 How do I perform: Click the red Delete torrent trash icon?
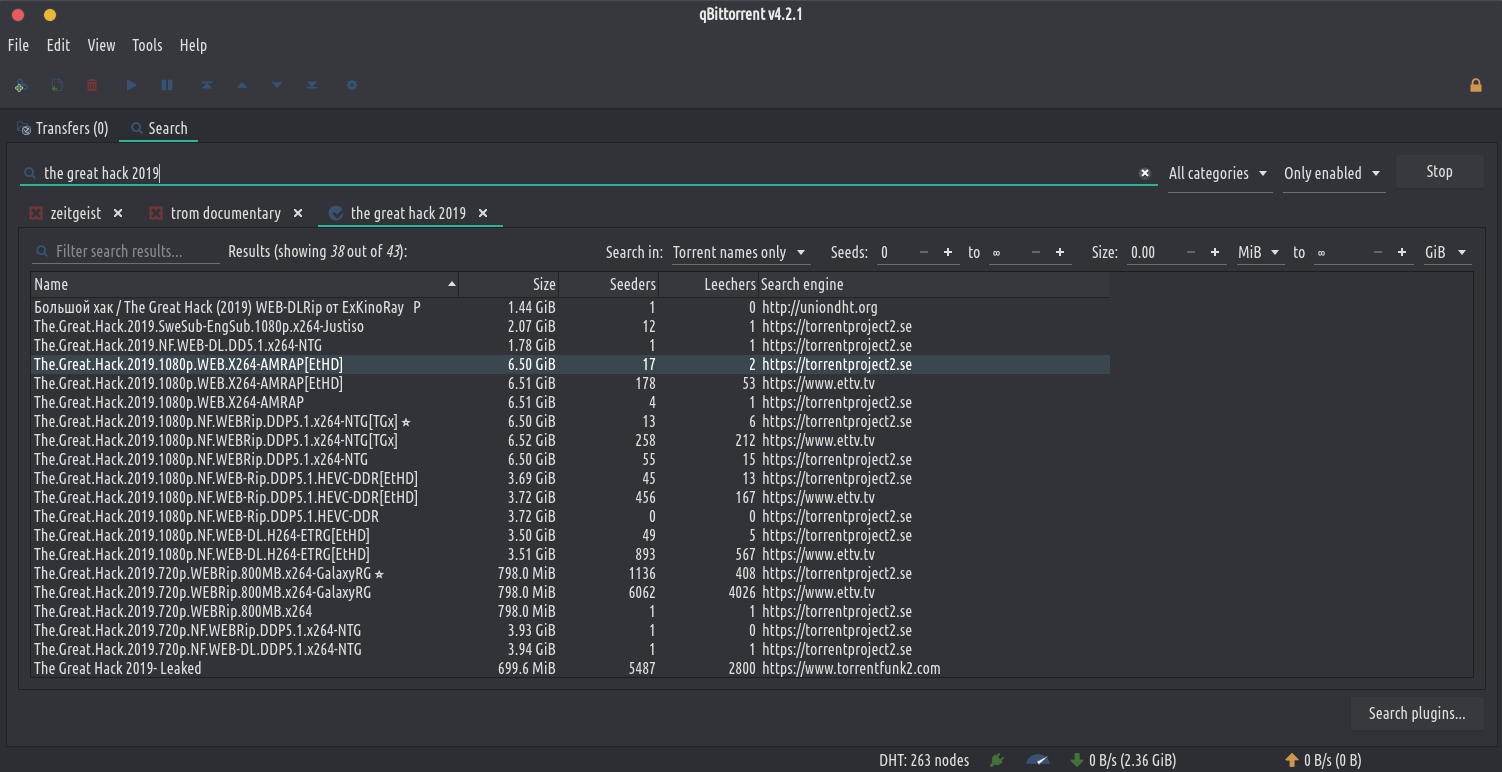92,86
